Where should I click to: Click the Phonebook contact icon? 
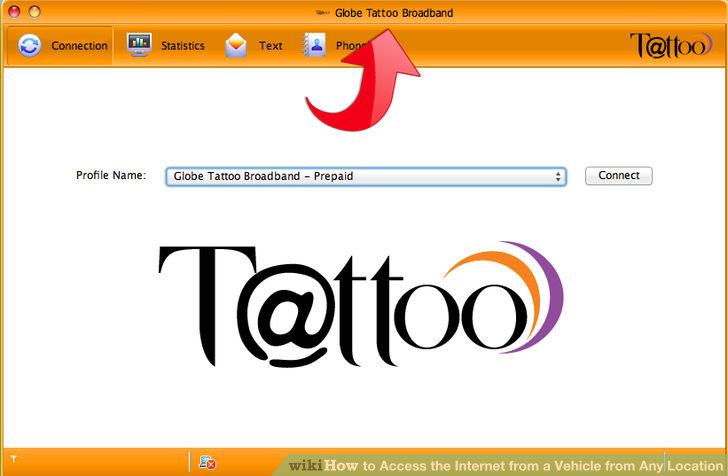pyautogui.click(x=314, y=46)
